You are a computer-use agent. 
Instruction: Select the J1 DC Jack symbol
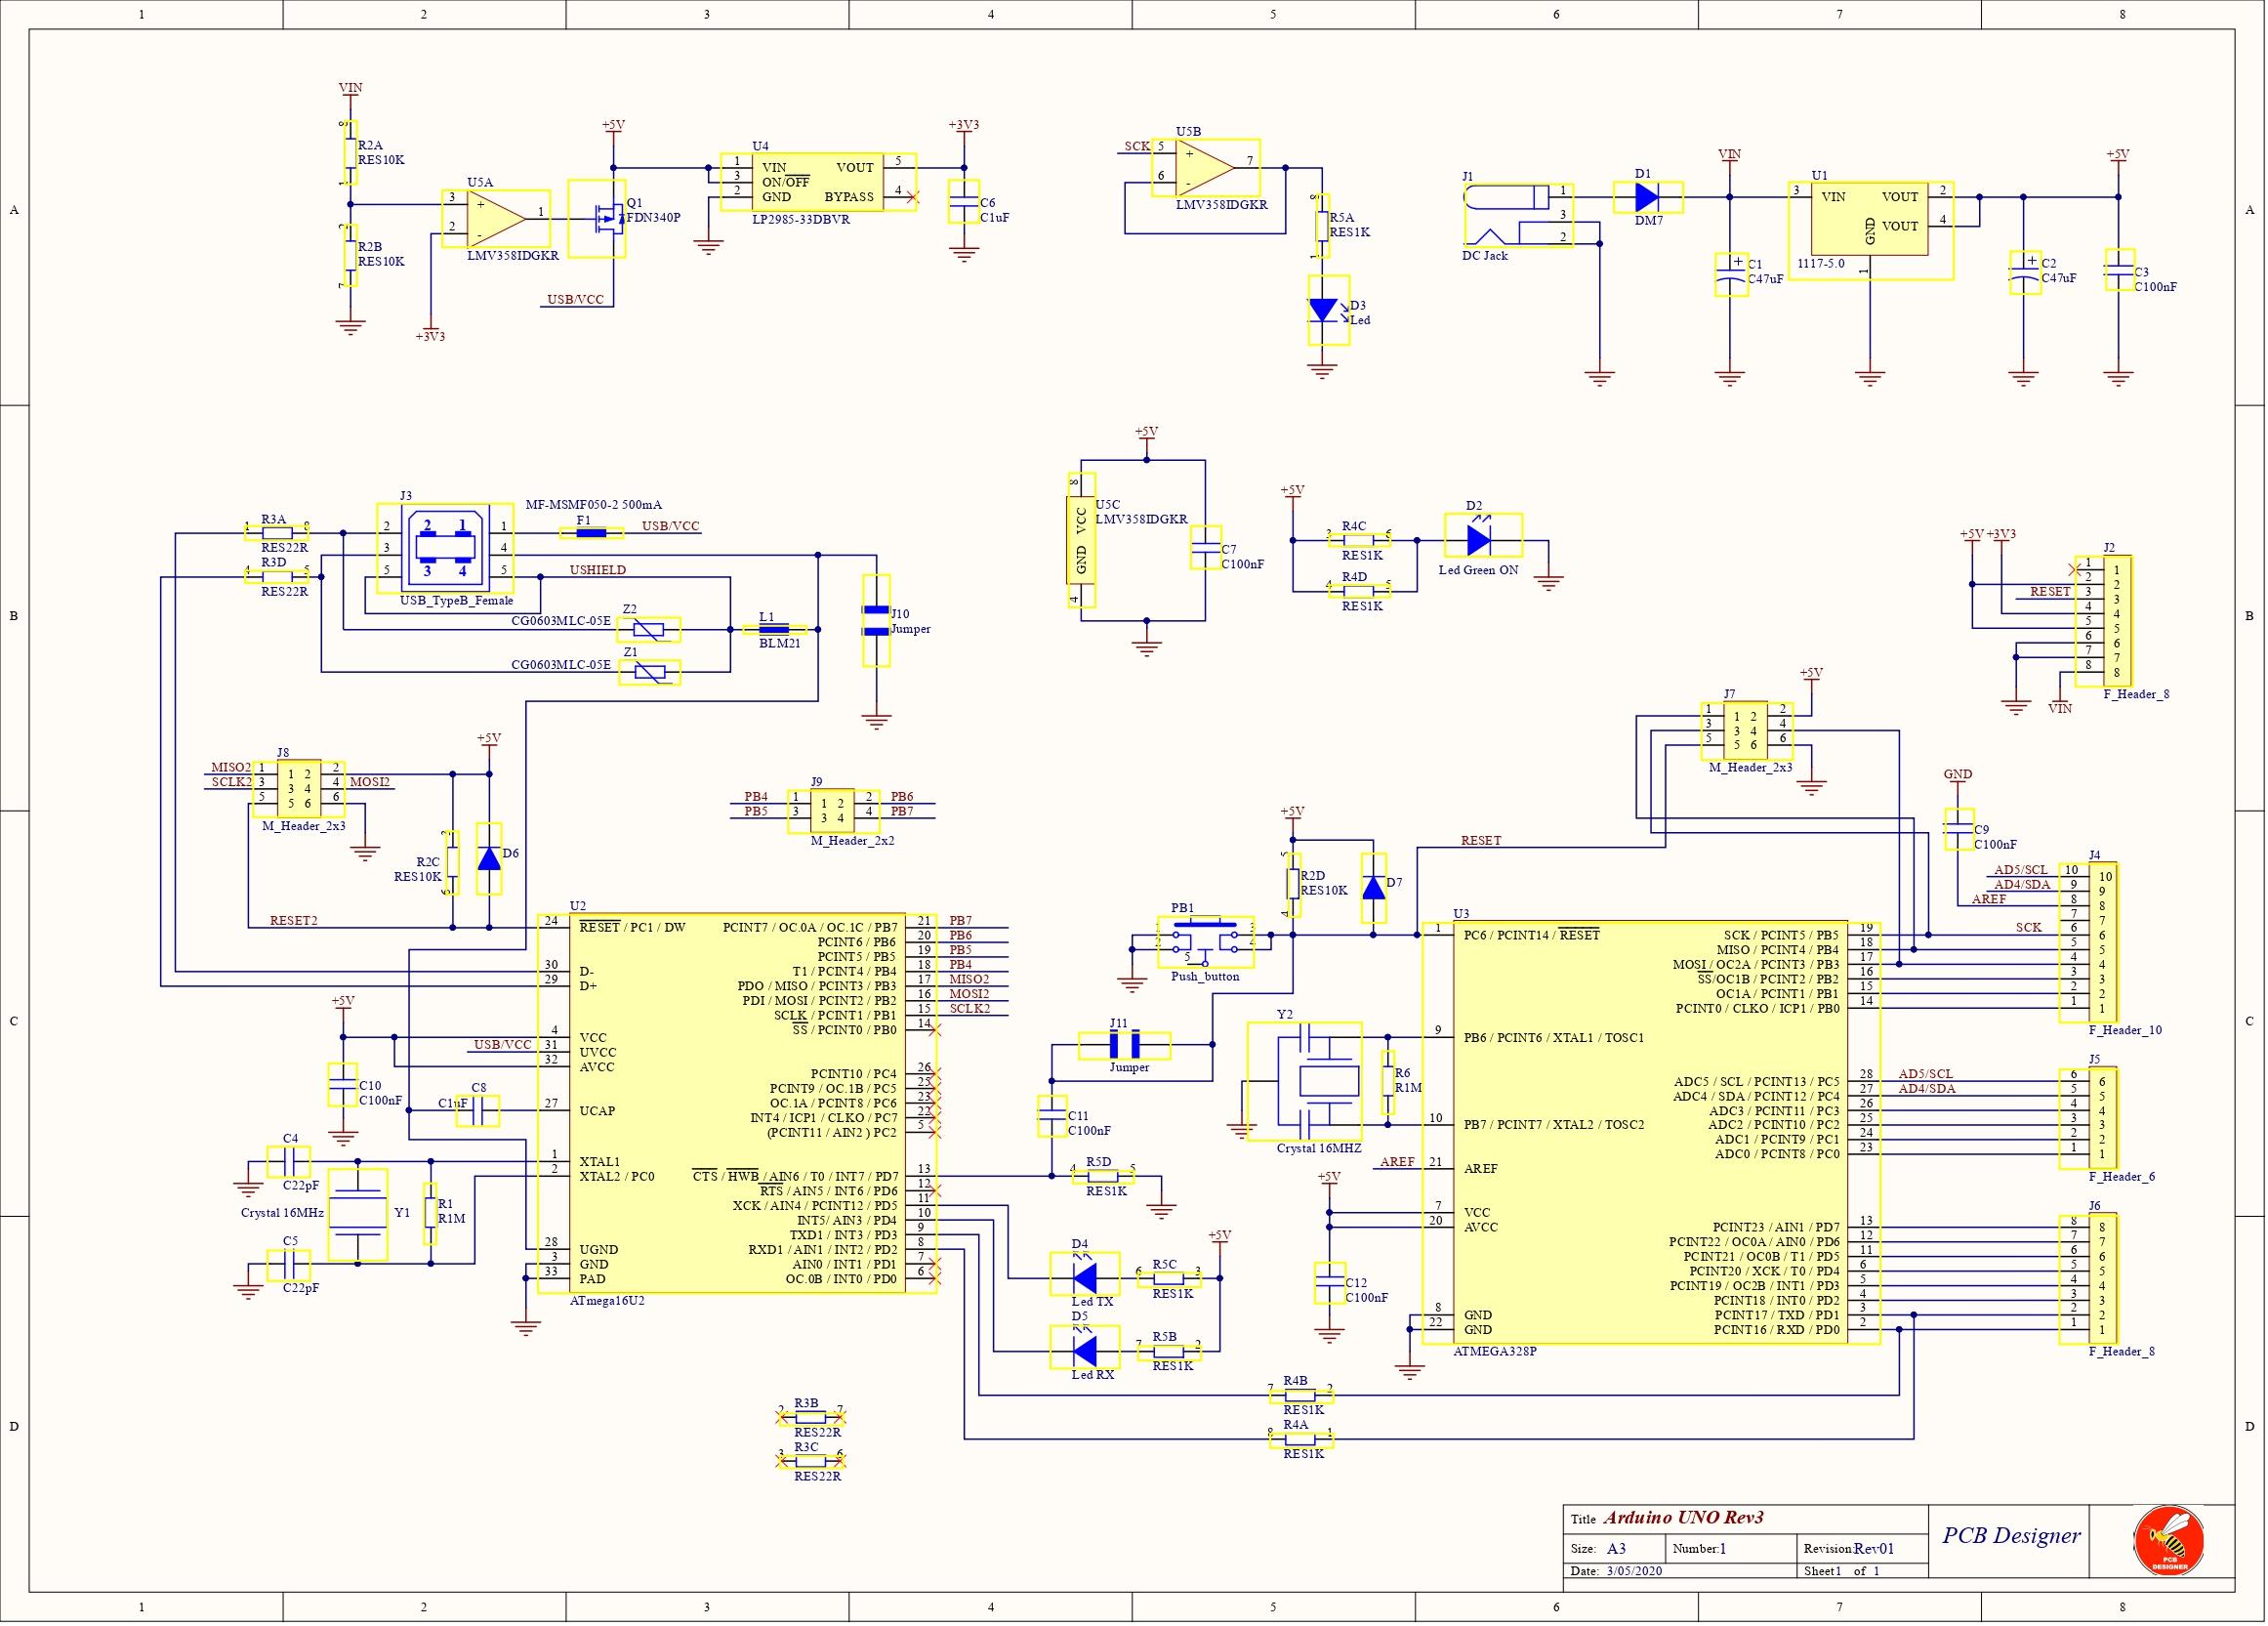point(1518,214)
